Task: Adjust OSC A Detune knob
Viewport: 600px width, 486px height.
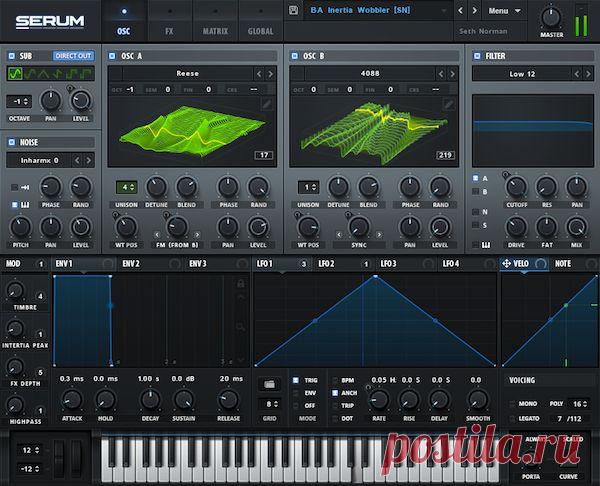Action: 157,187
